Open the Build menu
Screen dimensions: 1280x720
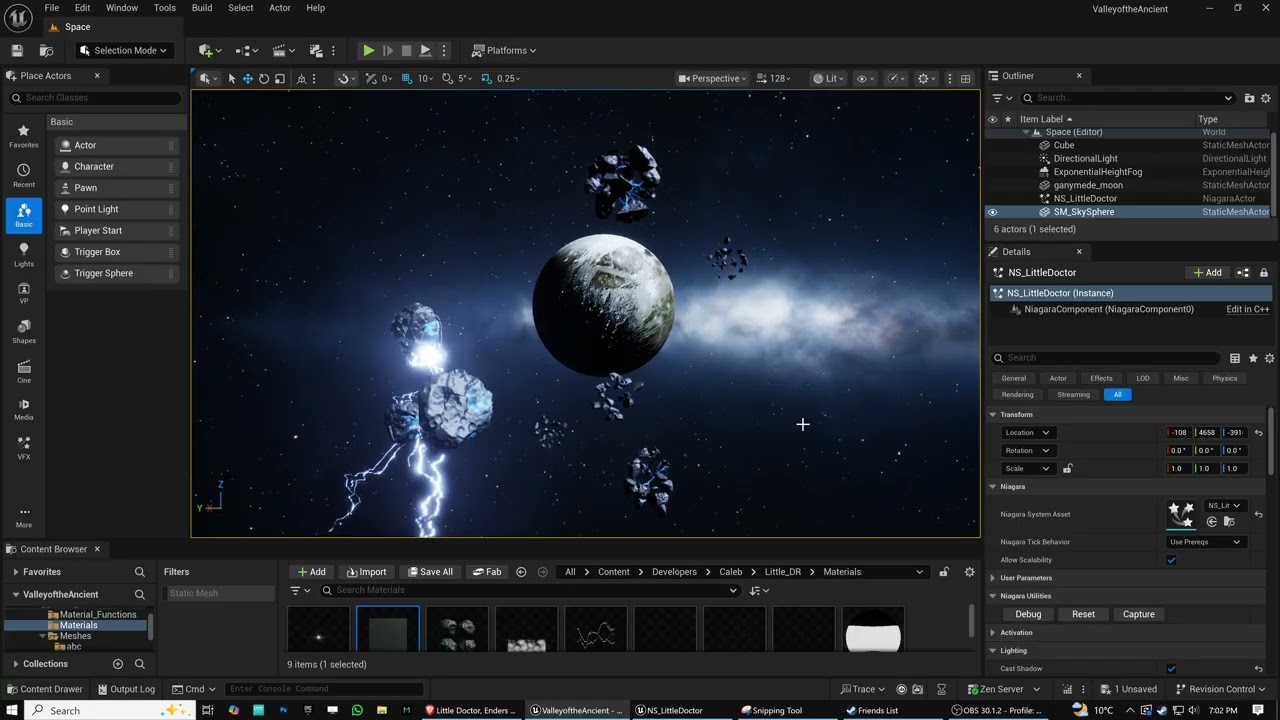(x=202, y=8)
